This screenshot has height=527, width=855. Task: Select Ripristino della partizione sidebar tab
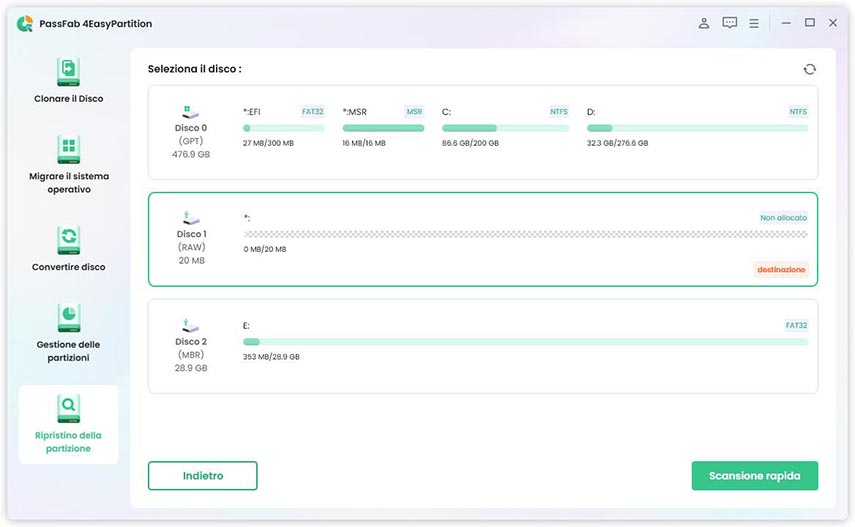click(x=68, y=424)
